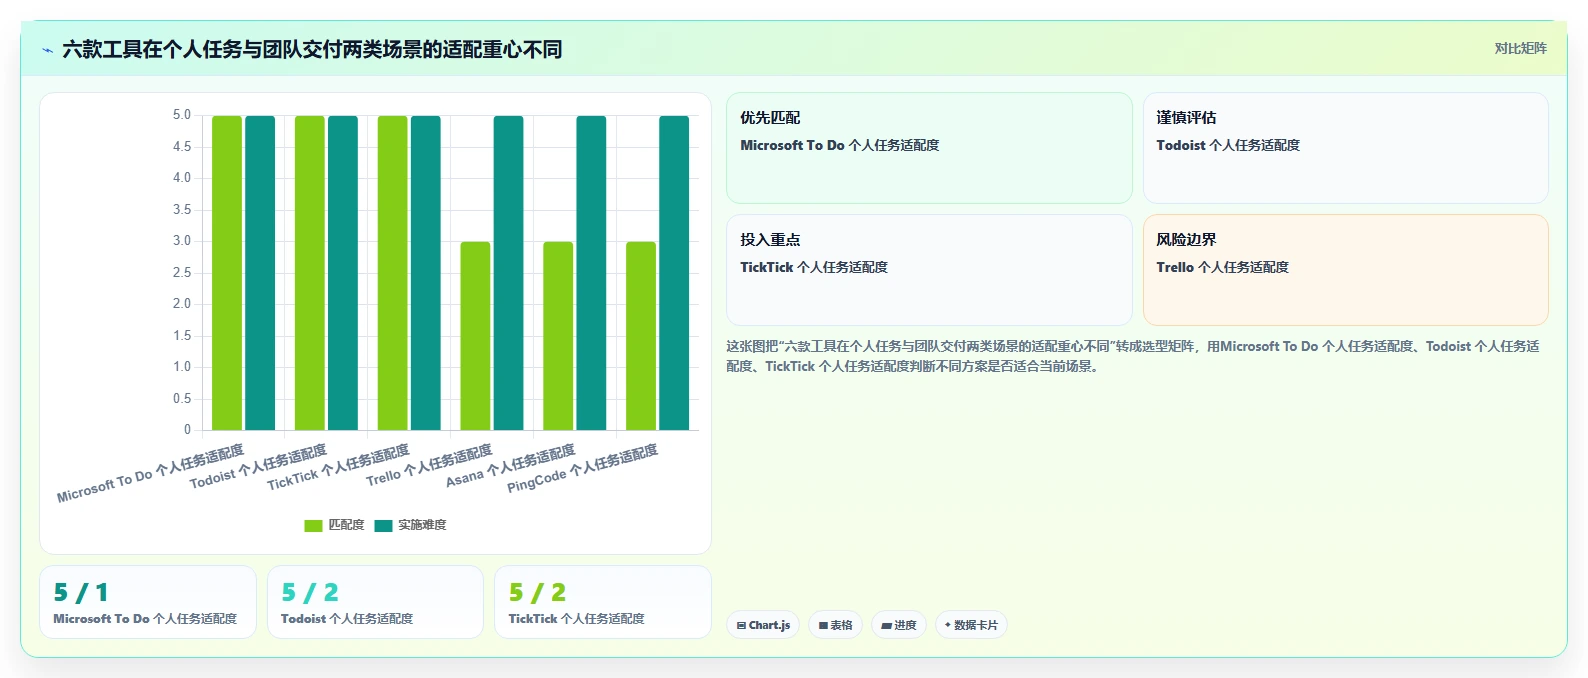Click the 进度 tag
The height and width of the screenshot is (678, 1588).
[x=899, y=625]
